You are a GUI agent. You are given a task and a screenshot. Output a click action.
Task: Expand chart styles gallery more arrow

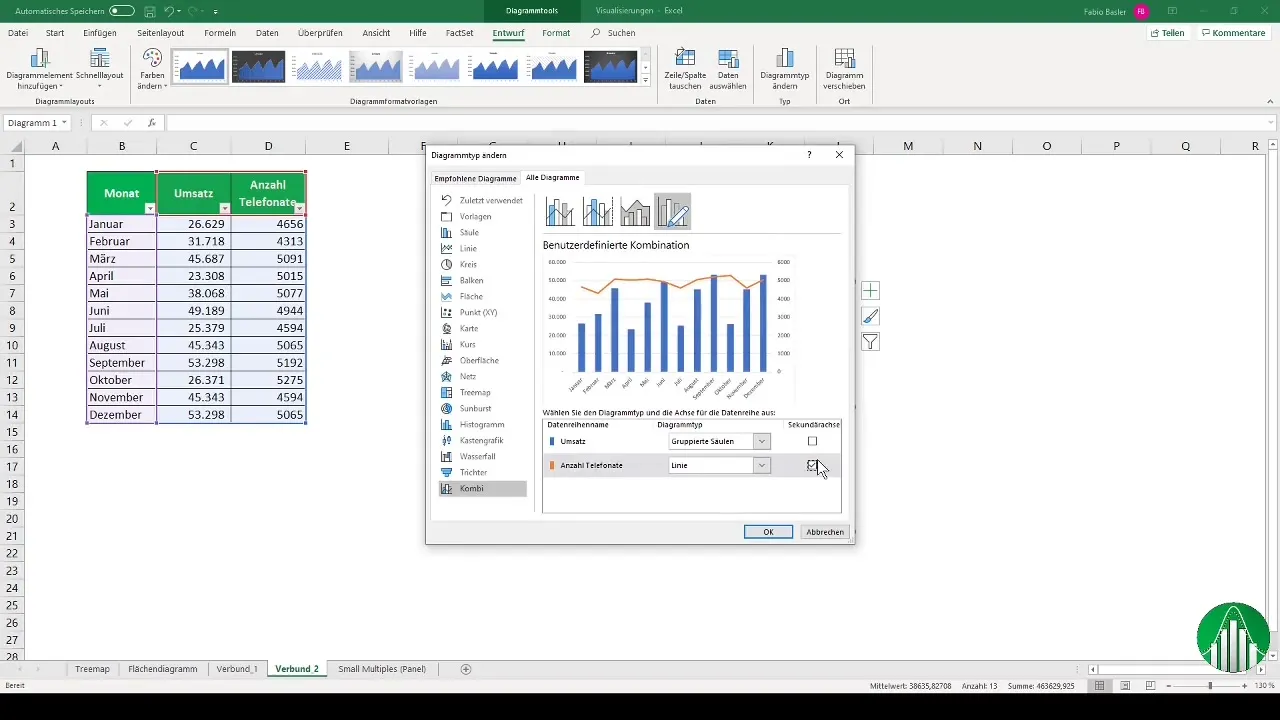pos(646,79)
